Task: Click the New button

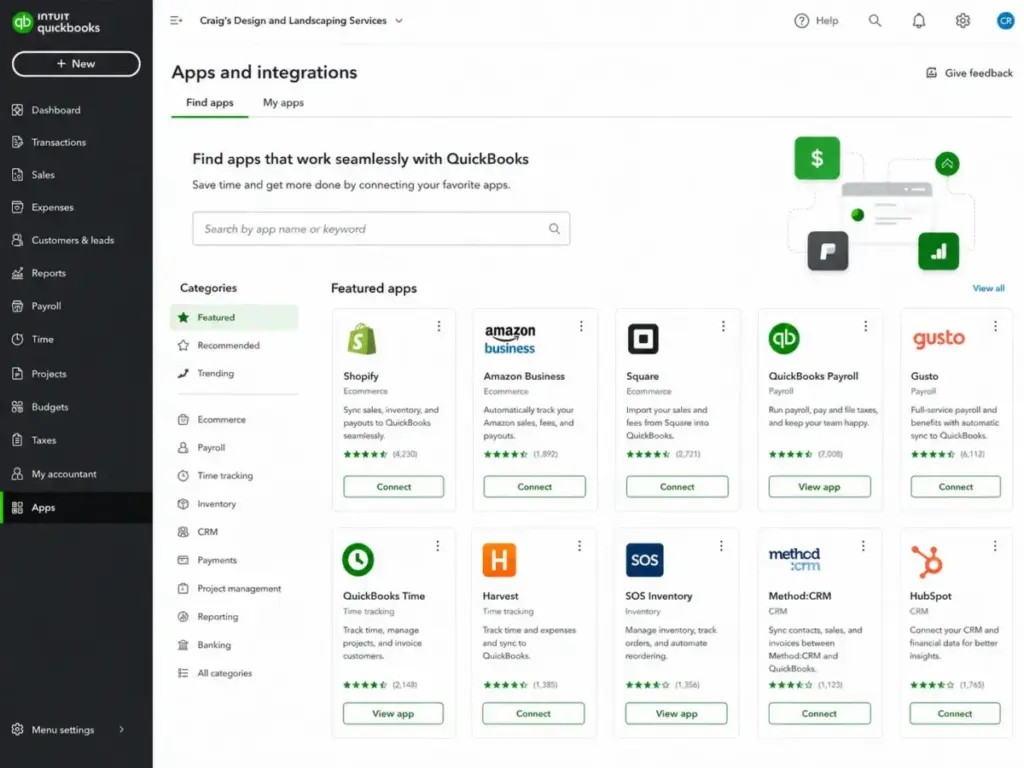Action: pos(76,64)
